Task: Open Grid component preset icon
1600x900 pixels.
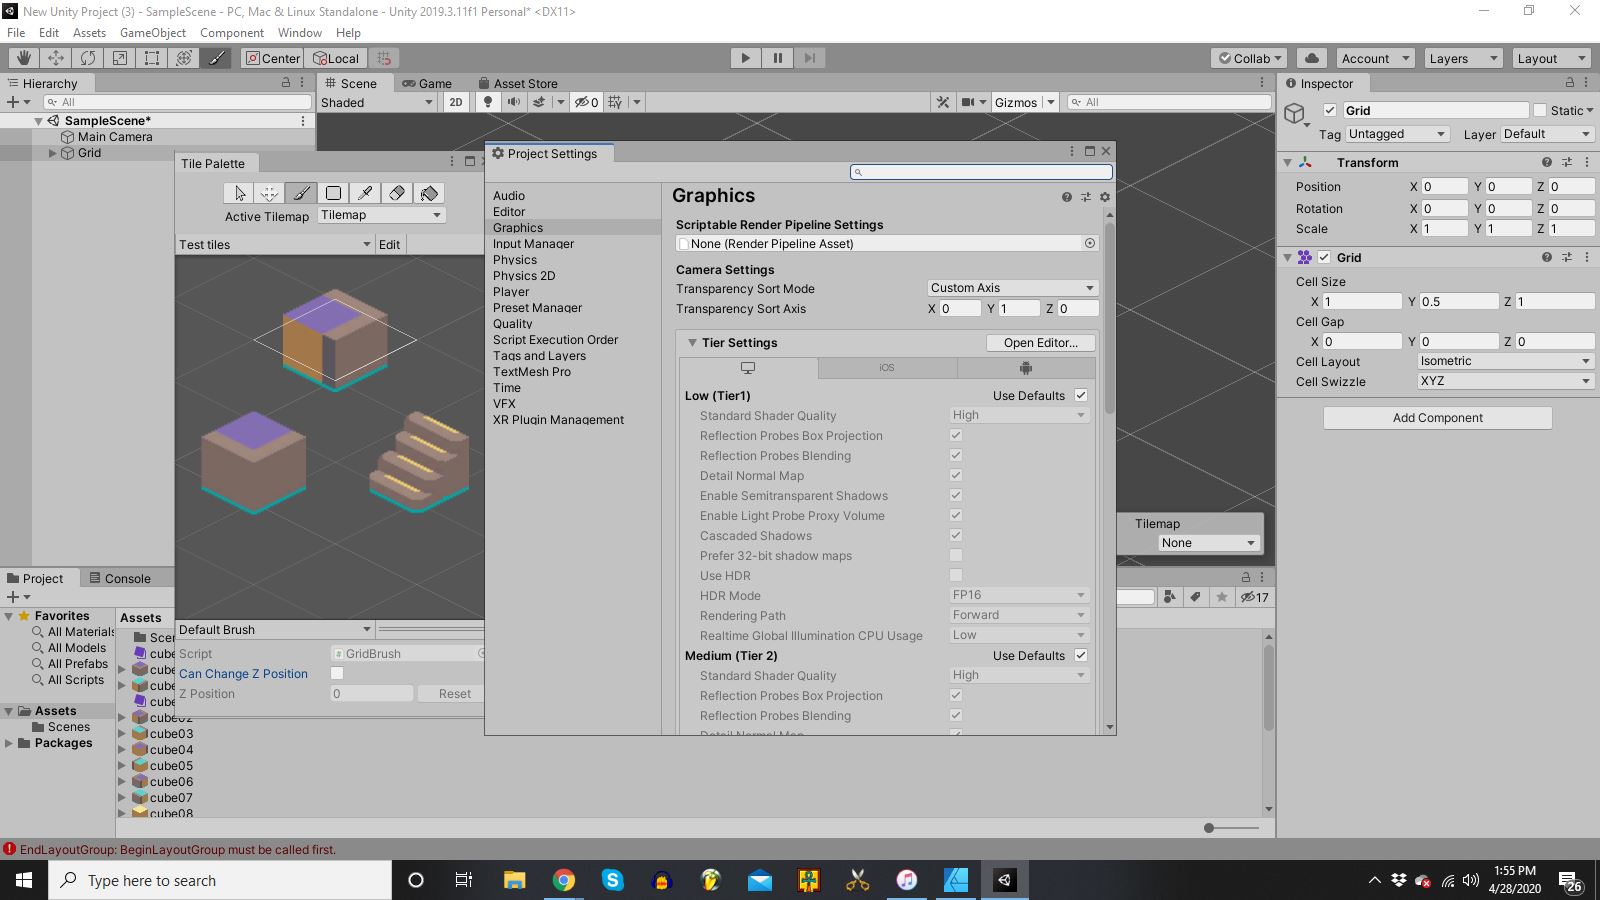Action: point(1567,257)
